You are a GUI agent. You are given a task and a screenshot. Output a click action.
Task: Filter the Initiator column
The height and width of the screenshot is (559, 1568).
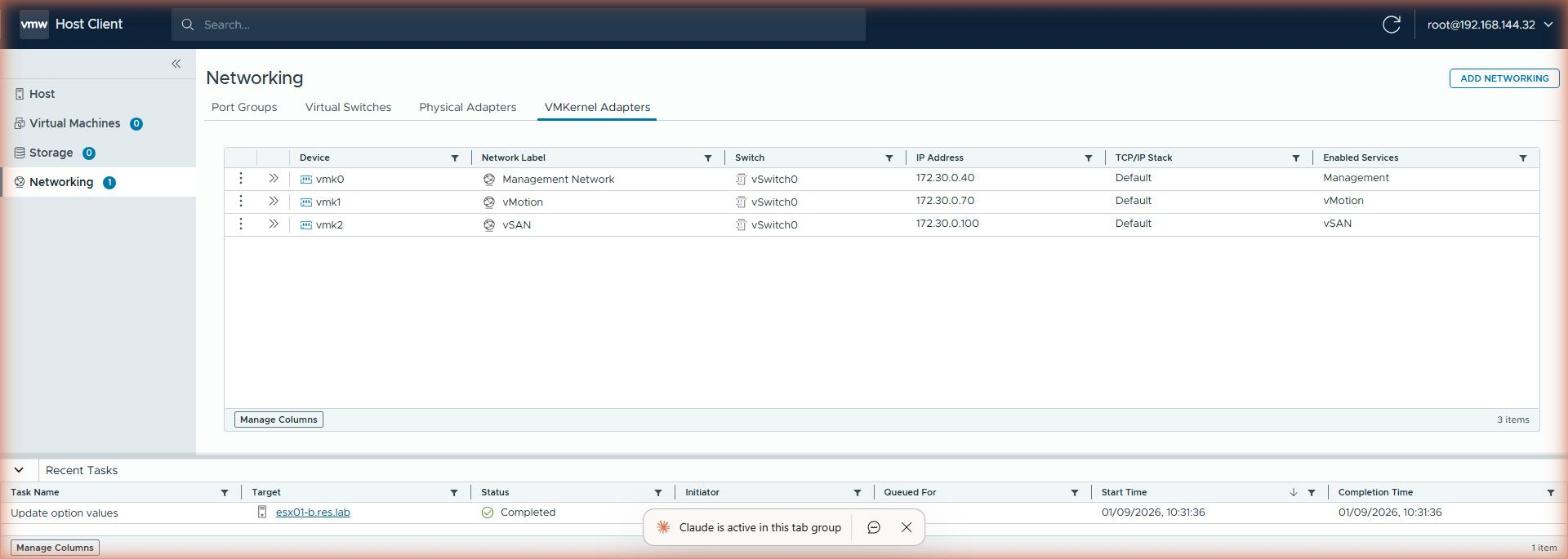856,493
